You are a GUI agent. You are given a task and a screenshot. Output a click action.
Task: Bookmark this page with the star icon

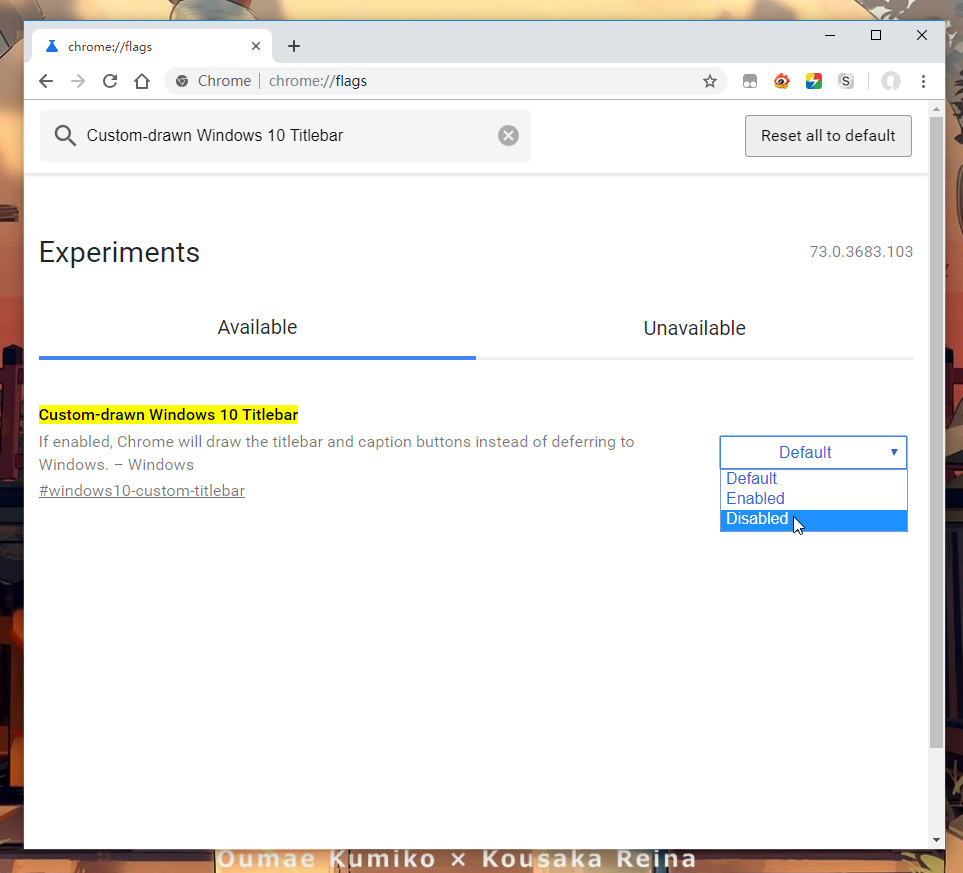tap(710, 81)
